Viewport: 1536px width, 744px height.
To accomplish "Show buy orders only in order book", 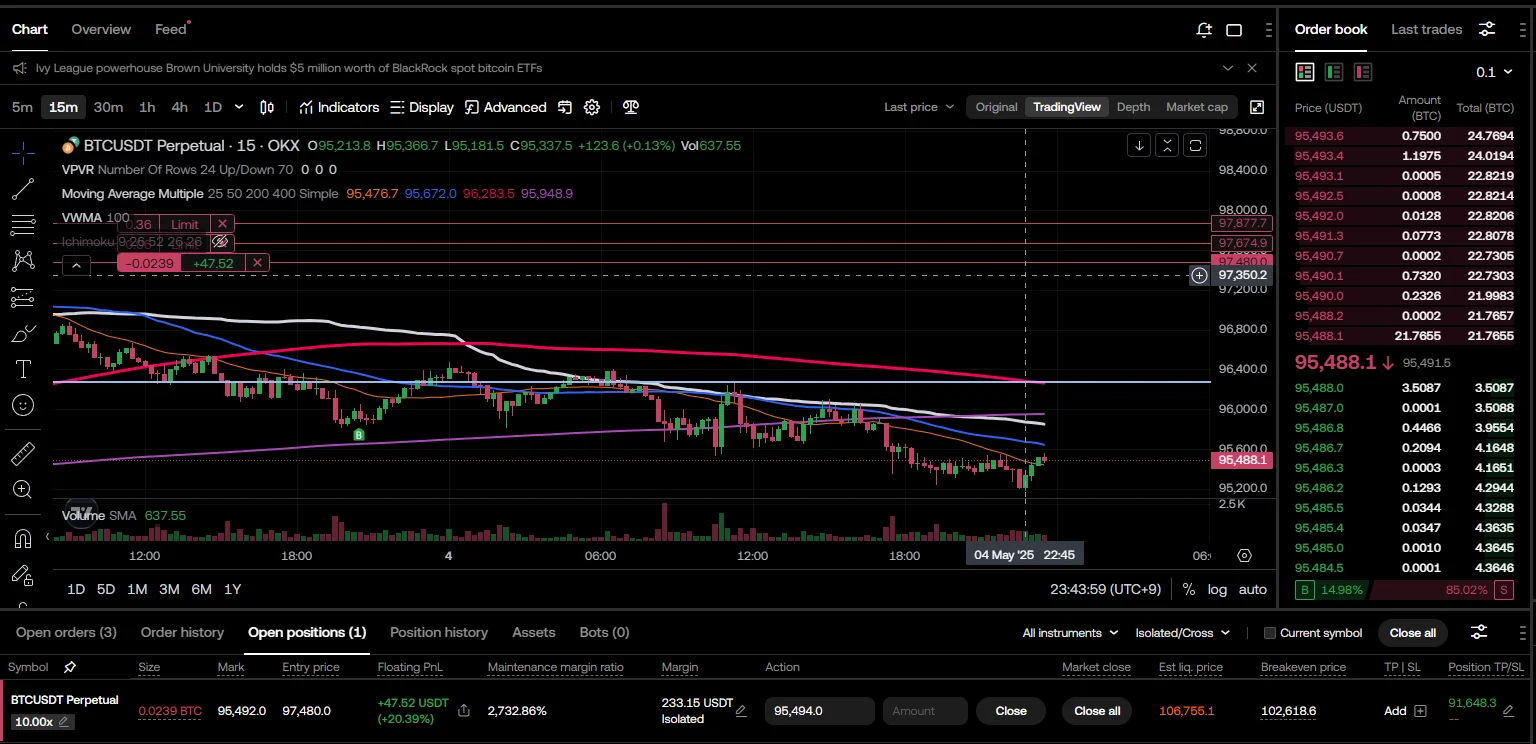I will tap(1333, 72).
